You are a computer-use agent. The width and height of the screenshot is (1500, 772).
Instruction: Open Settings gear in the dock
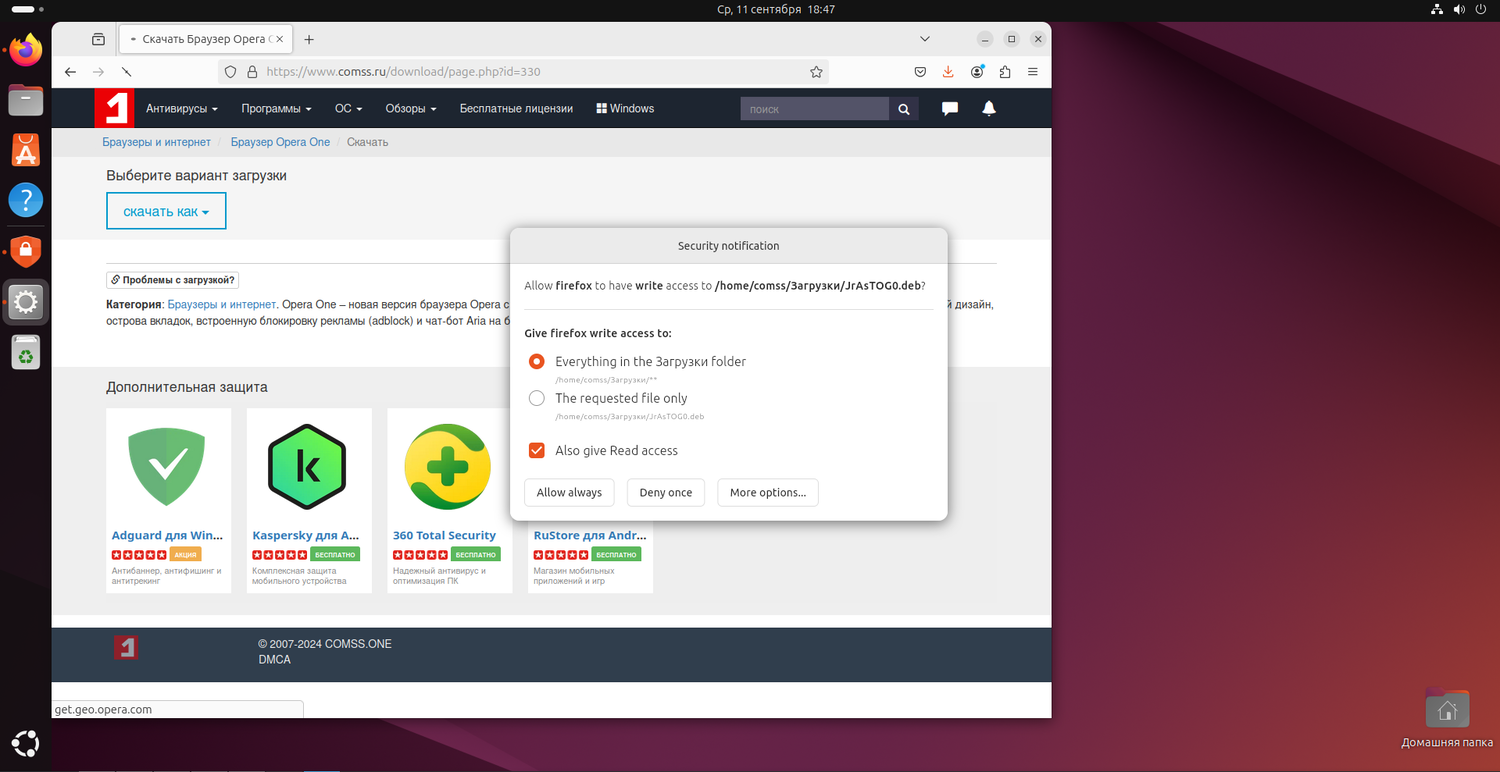pos(26,301)
